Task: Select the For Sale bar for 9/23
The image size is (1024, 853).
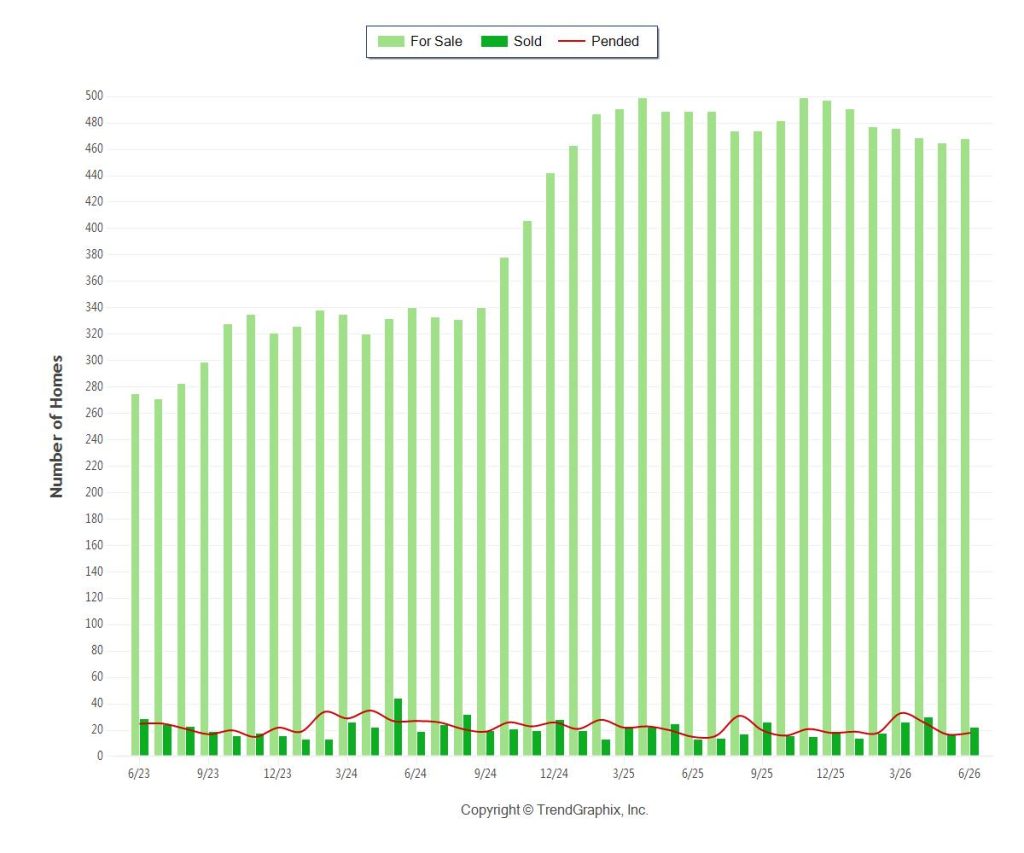Action: click(204, 559)
